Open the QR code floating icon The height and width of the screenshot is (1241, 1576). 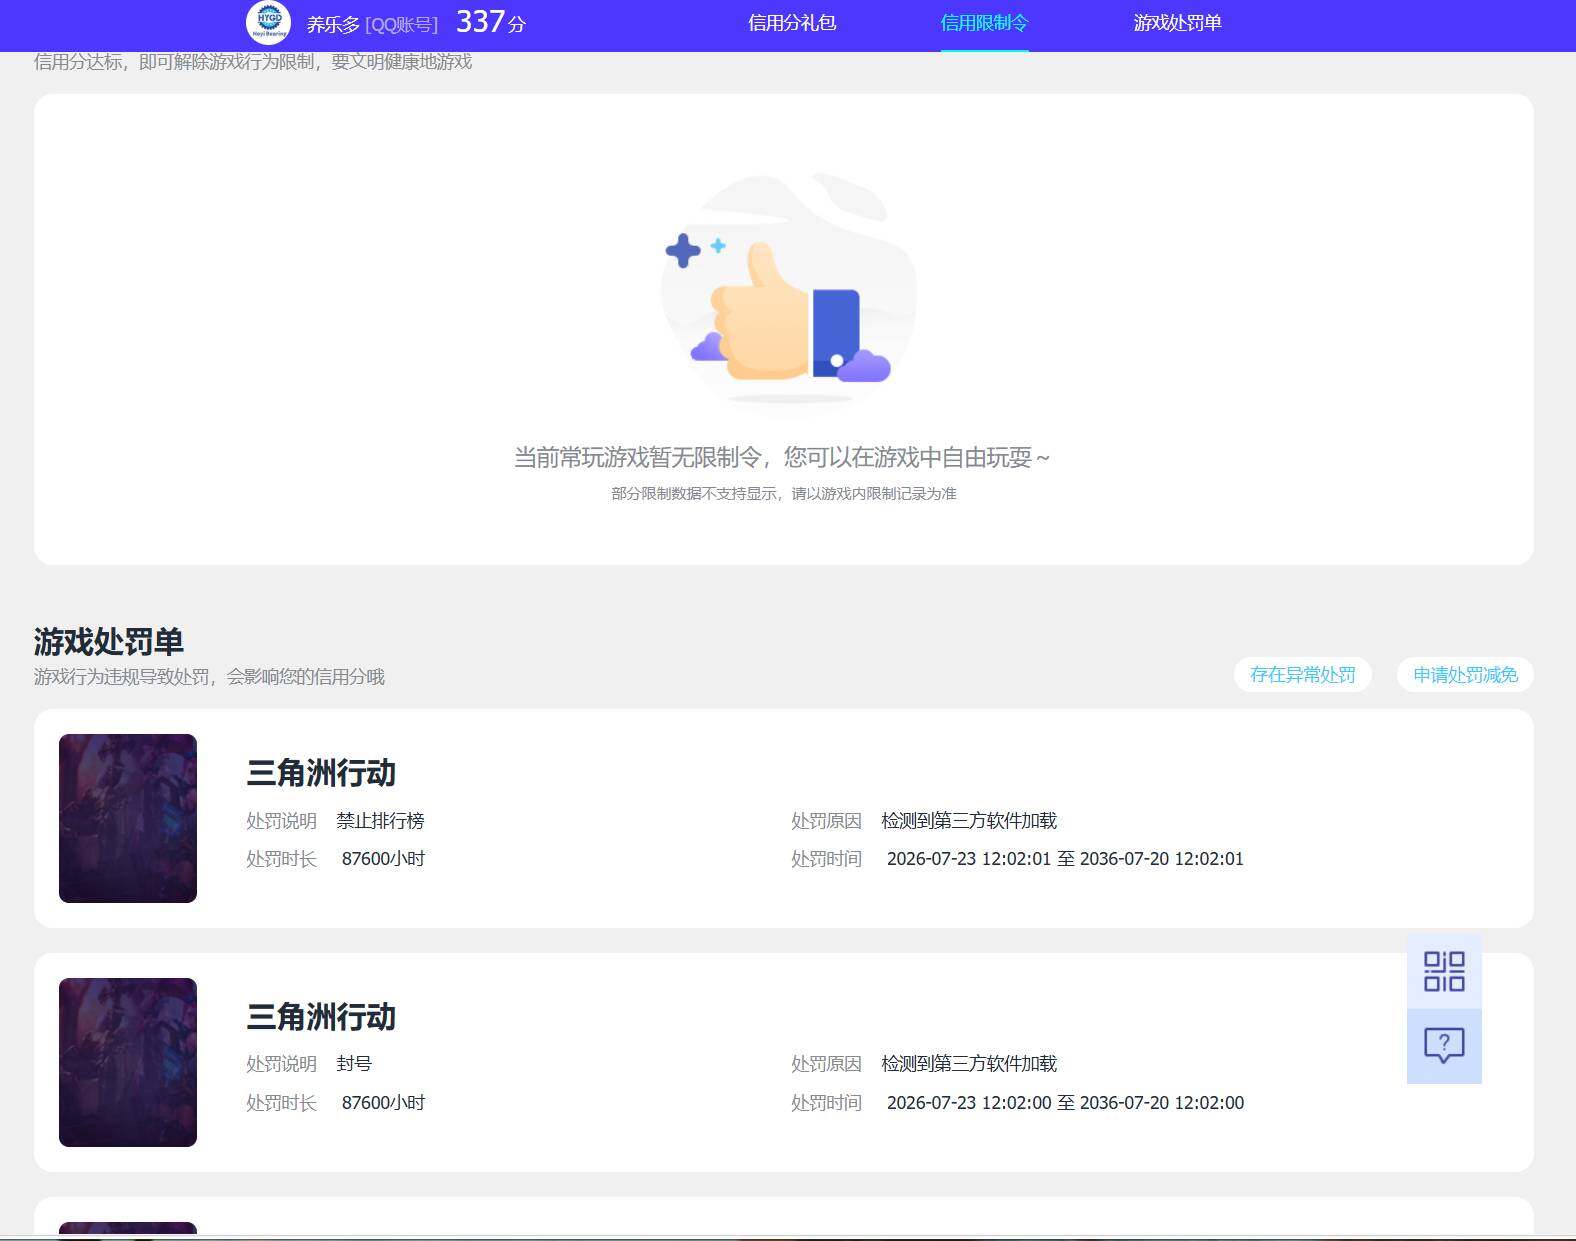point(1444,971)
